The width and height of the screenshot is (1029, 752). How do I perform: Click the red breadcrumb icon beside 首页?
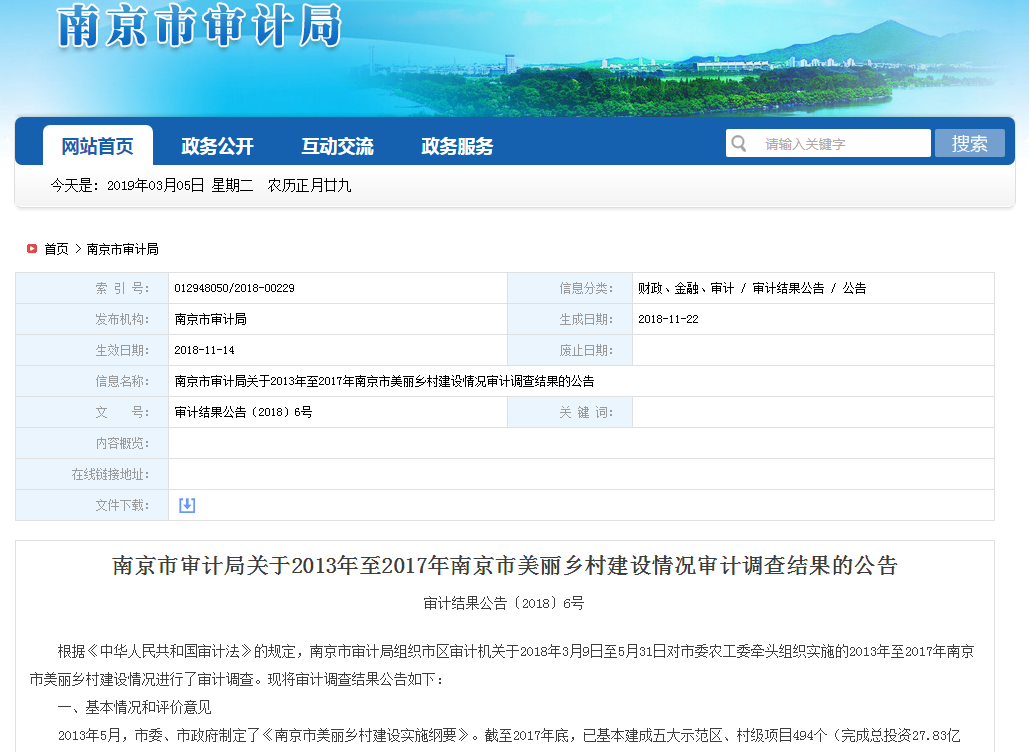tap(32, 249)
